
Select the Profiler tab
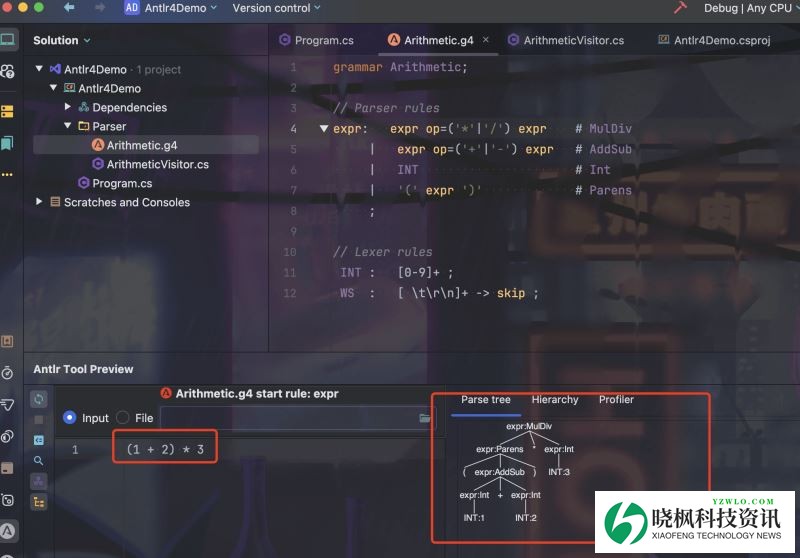[616, 400]
